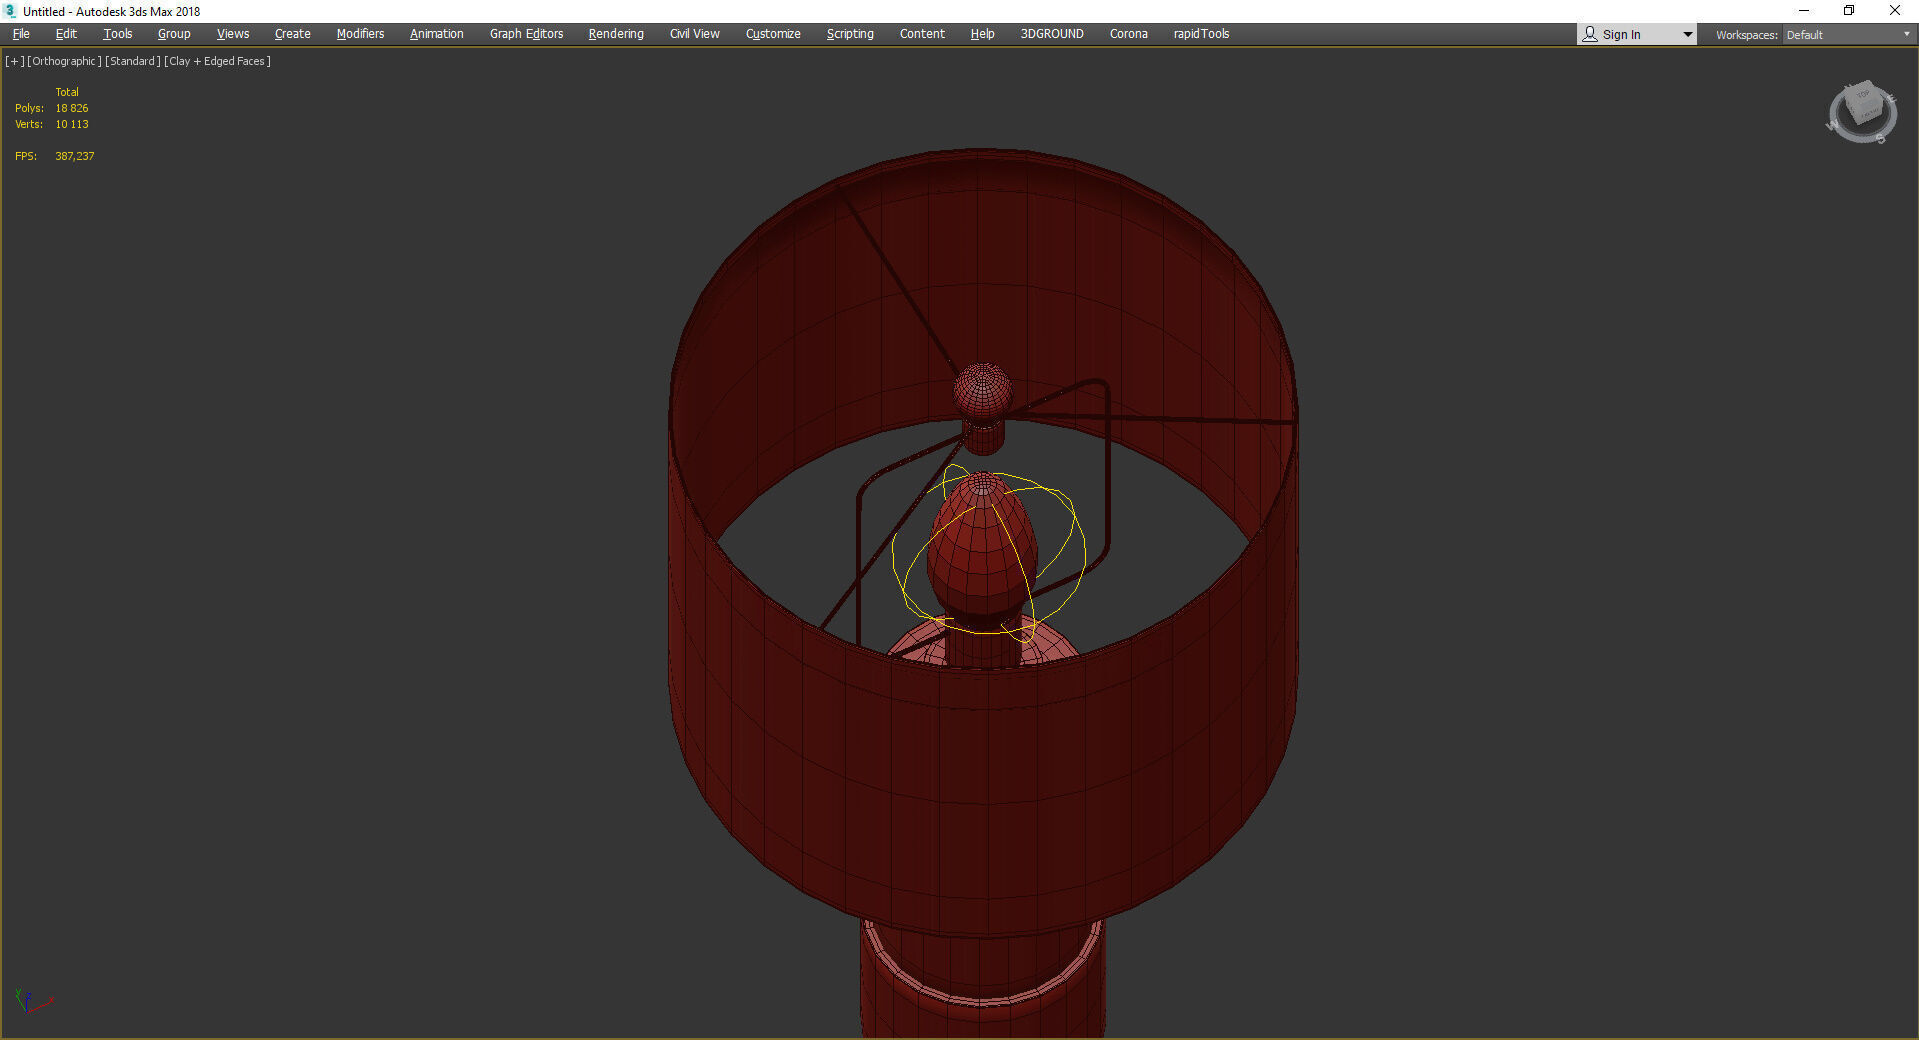Open the Create menu

[293, 34]
